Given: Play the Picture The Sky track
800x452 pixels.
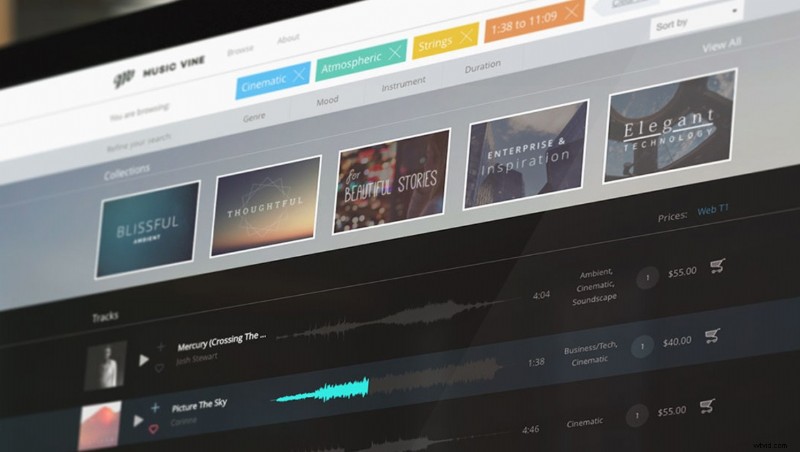Looking at the screenshot, I should coord(138,420).
